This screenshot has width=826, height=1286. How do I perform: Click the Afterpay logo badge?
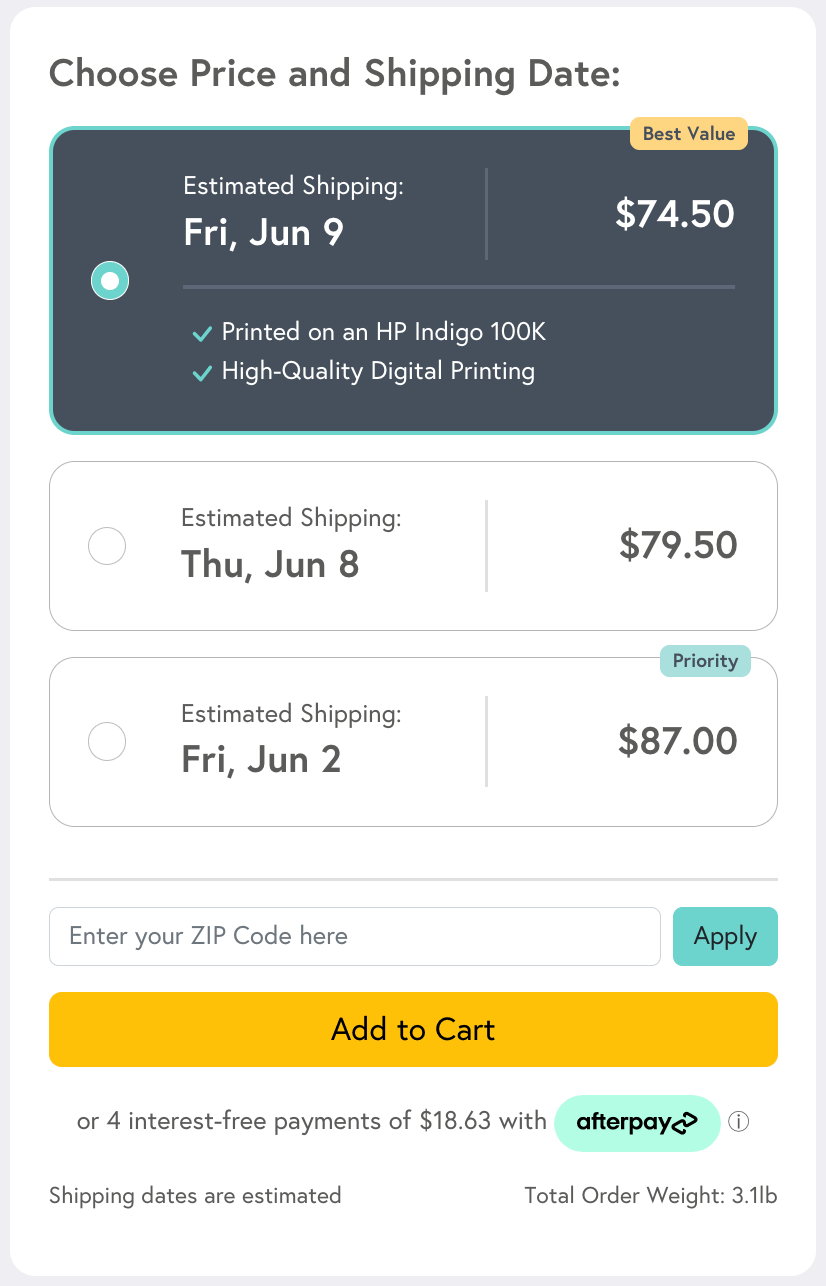point(637,1123)
